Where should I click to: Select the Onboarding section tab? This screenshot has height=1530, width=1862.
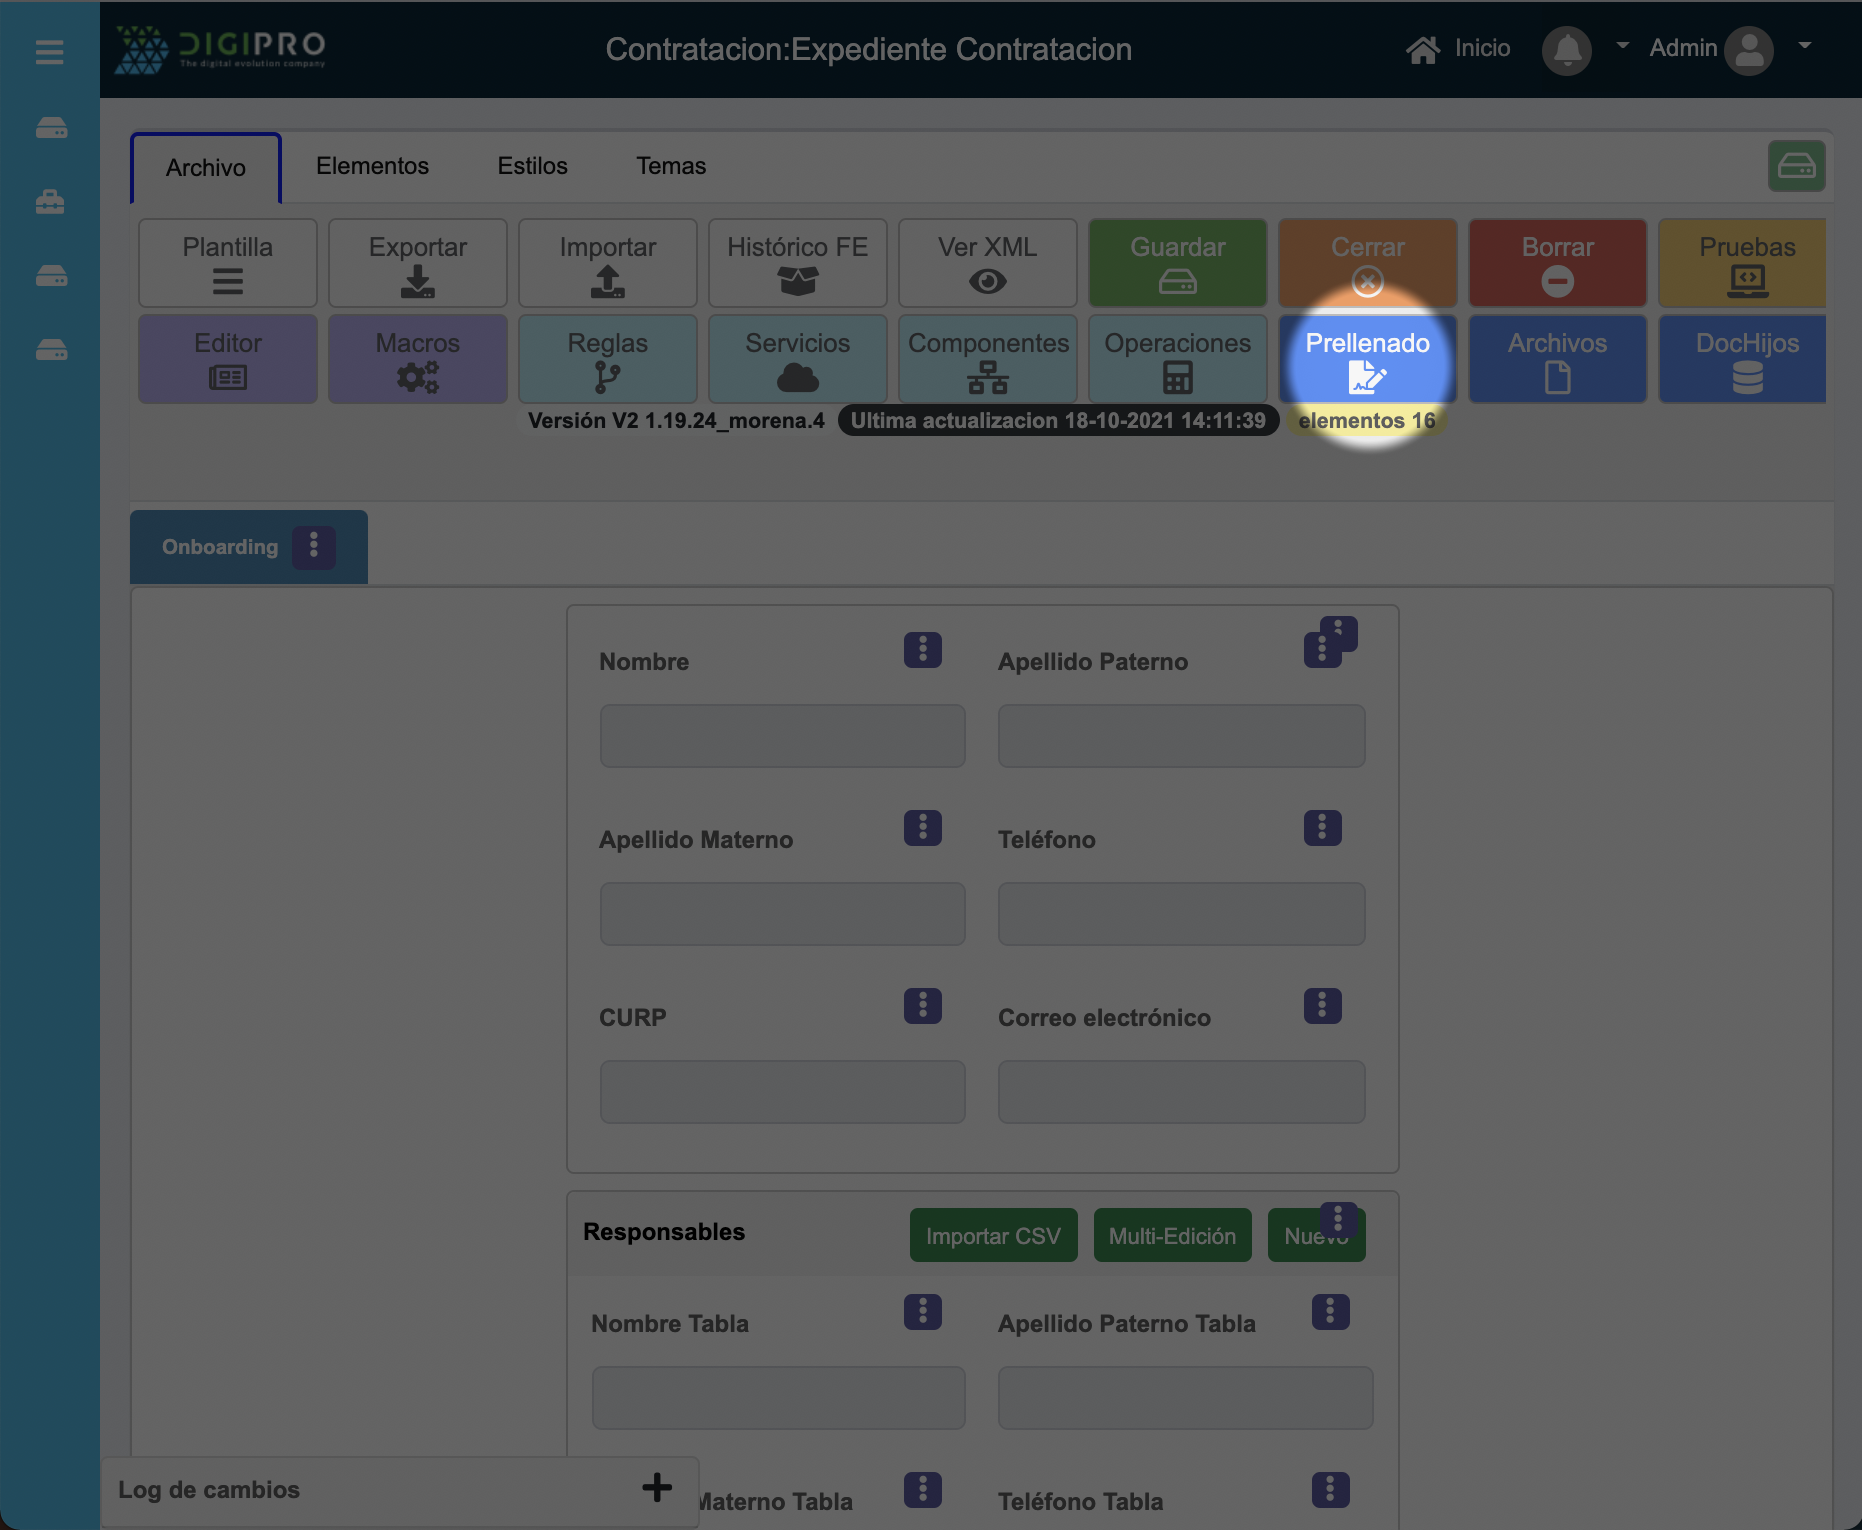[x=220, y=547]
